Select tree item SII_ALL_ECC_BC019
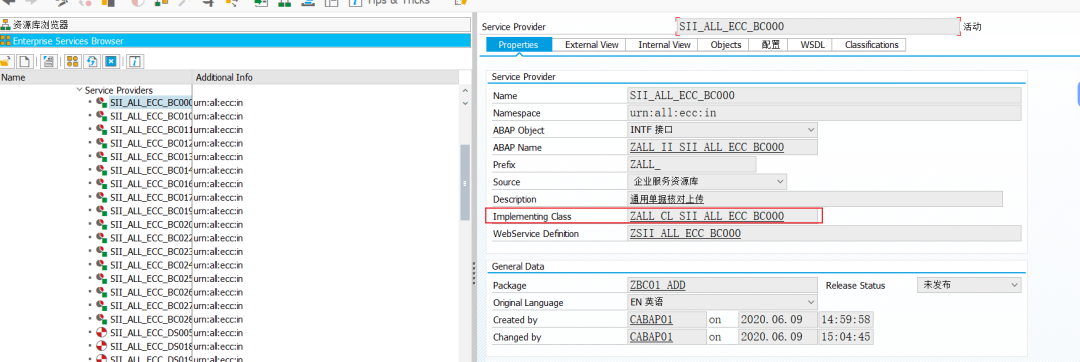 tap(151, 211)
